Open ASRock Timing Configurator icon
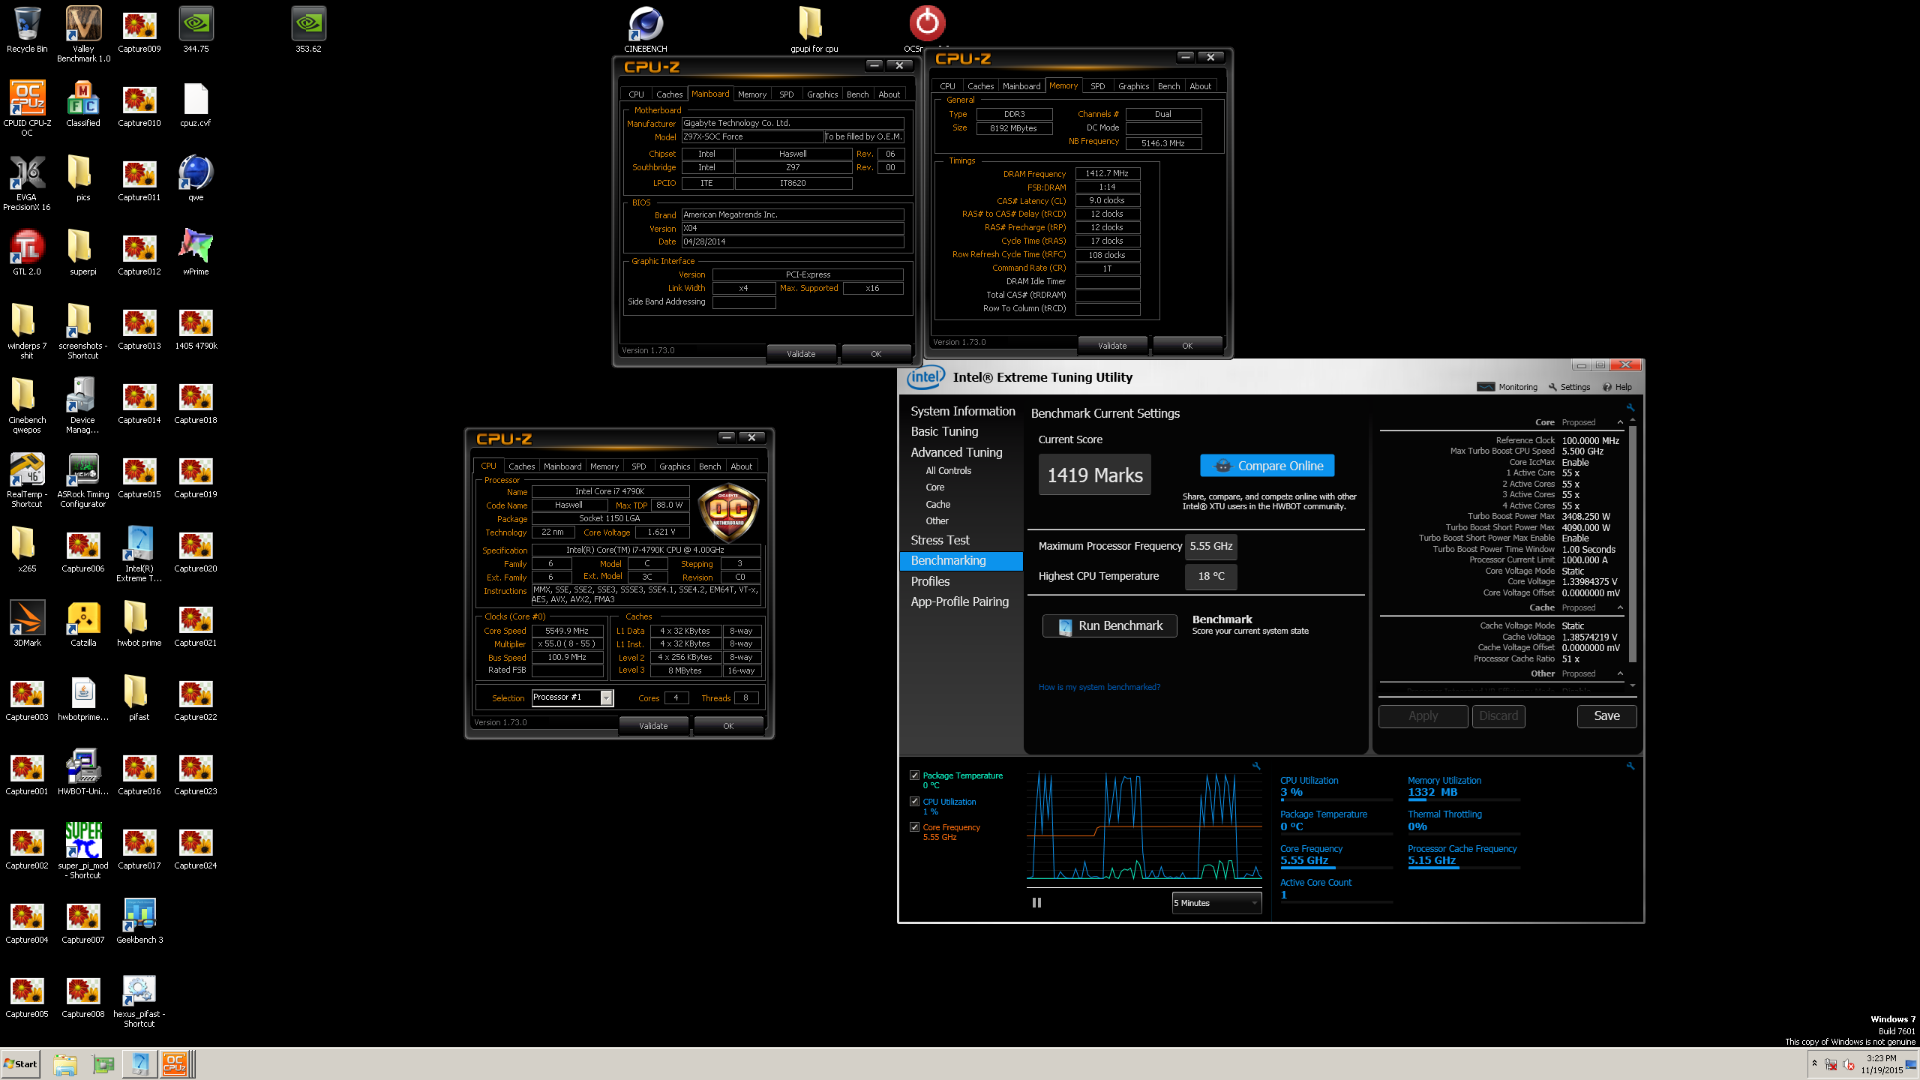The width and height of the screenshot is (1920, 1080). (83, 480)
